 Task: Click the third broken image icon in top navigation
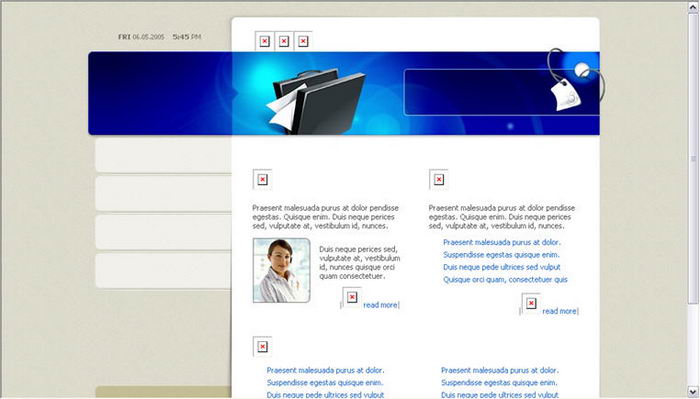coord(303,41)
